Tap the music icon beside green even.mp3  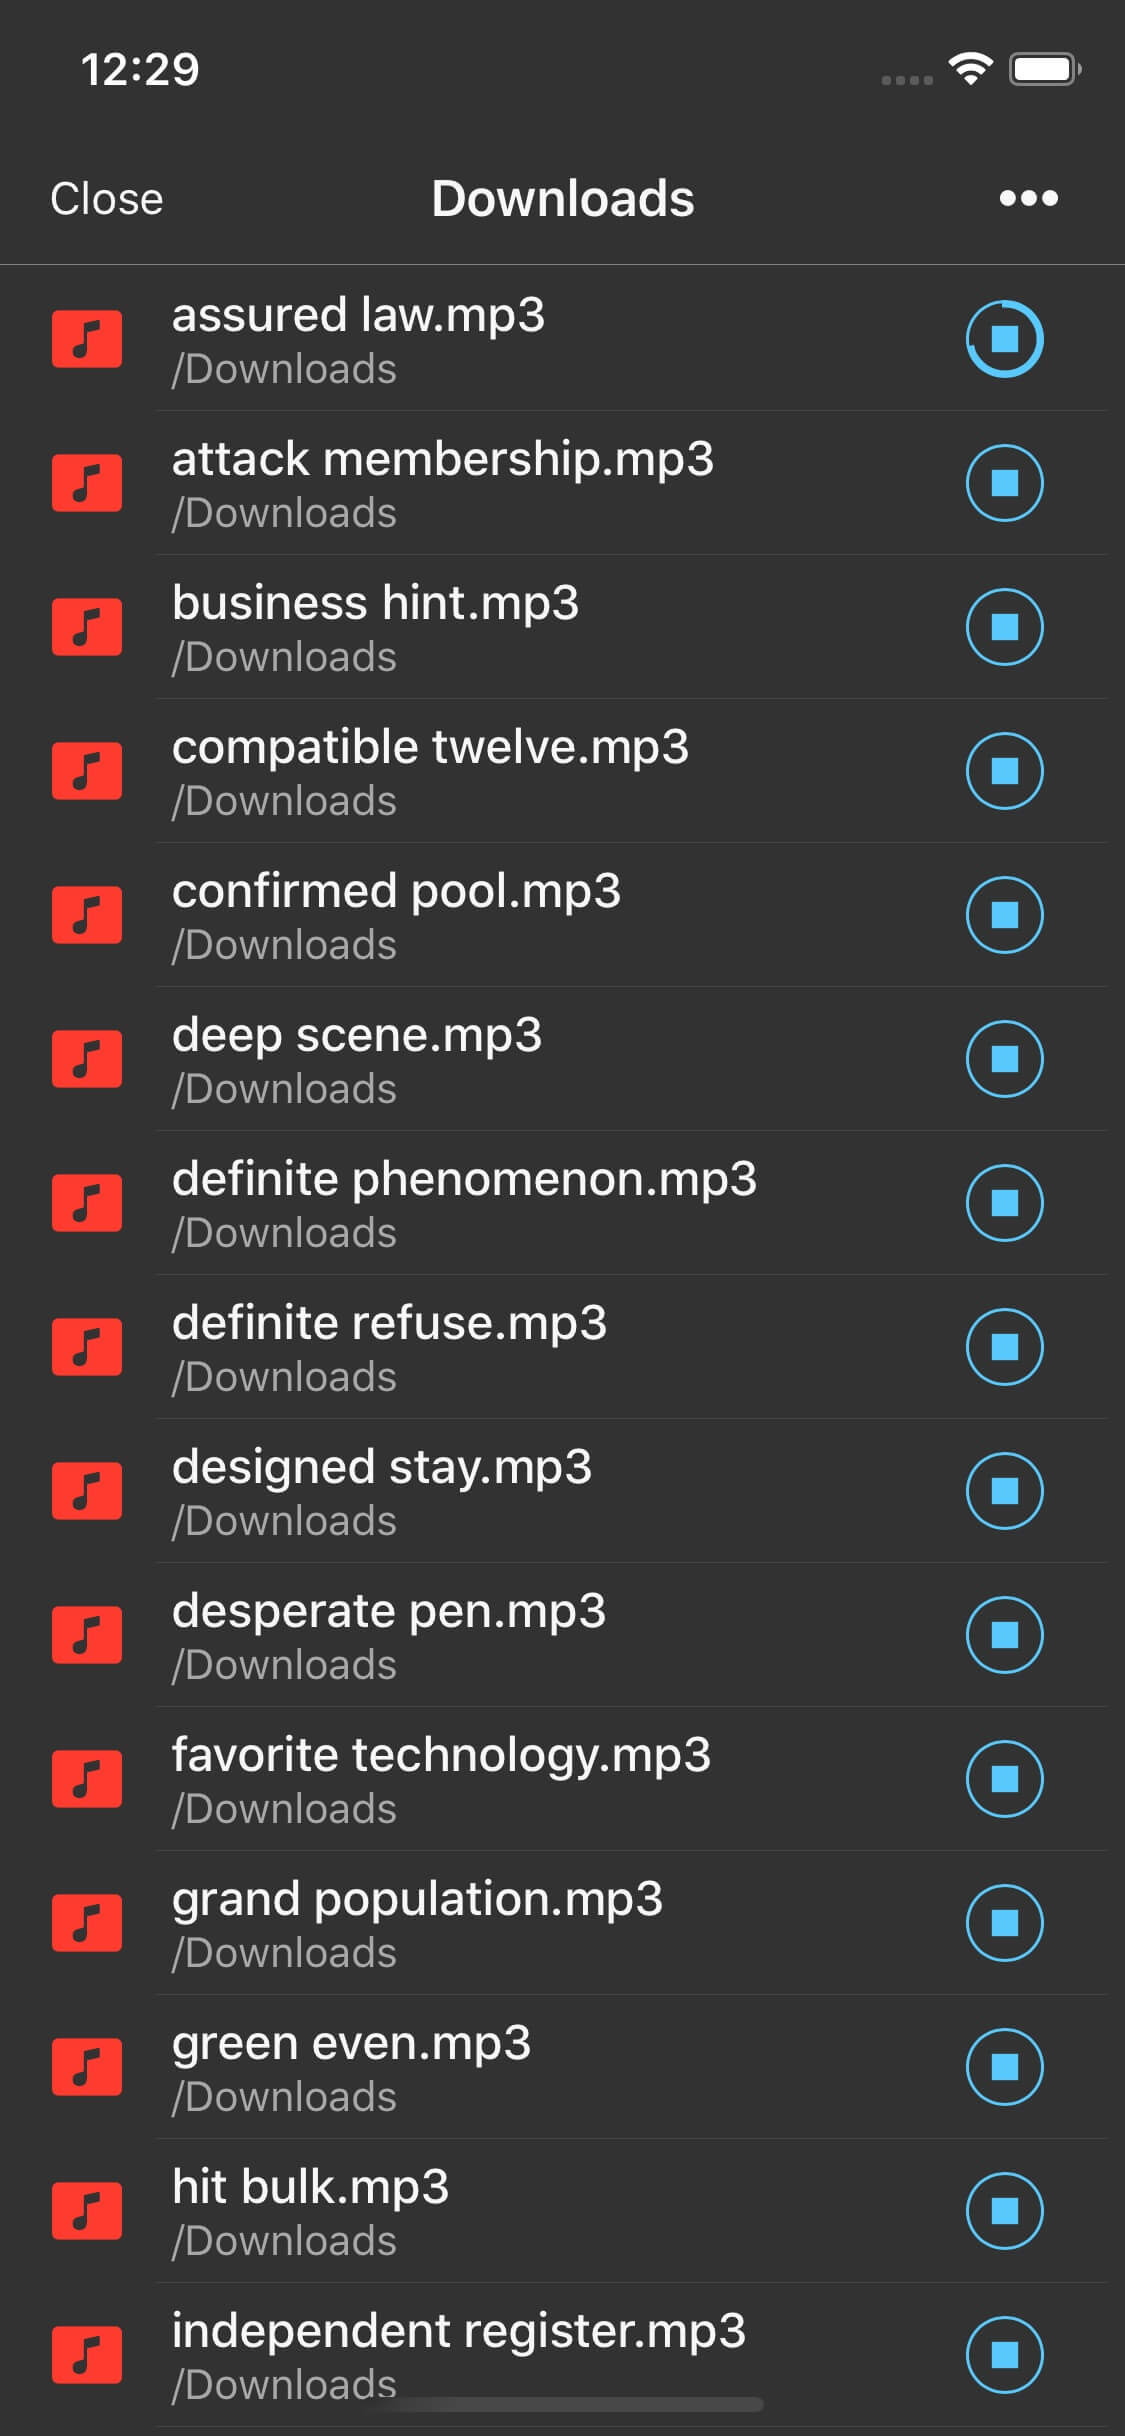coord(87,2065)
